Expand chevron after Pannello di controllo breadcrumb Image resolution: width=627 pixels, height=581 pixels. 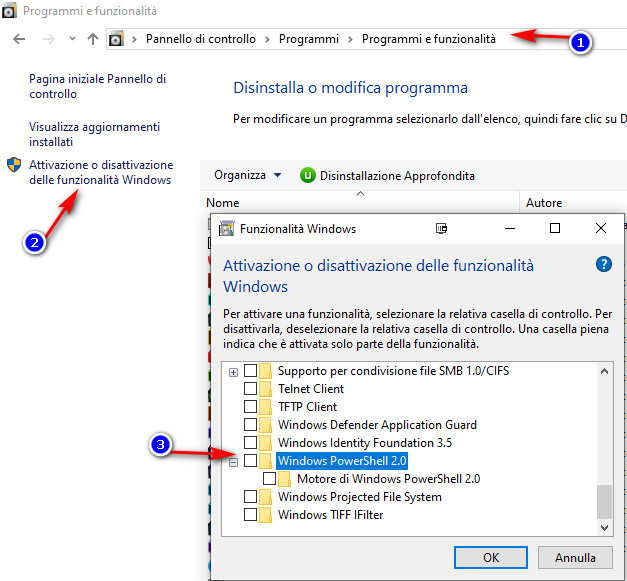point(267,39)
